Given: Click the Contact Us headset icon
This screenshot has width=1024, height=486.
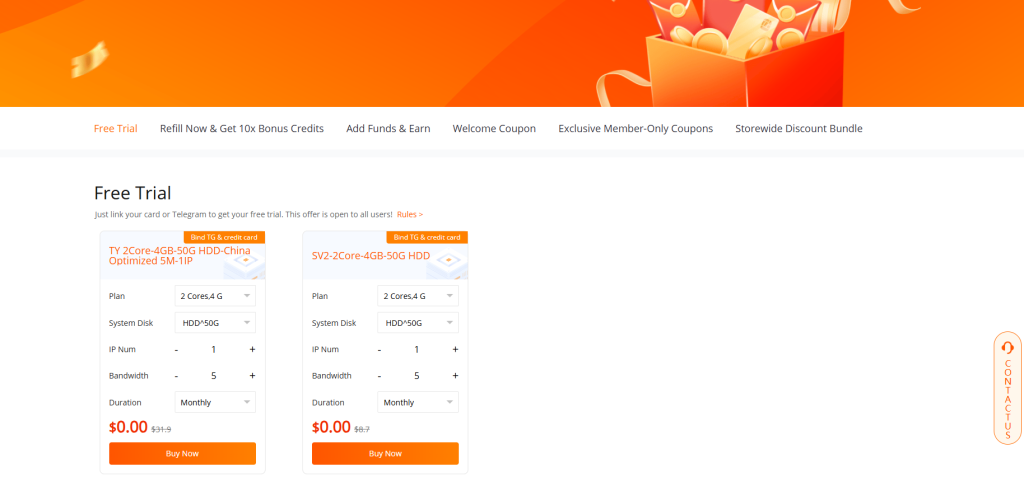Looking at the screenshot, I should [1007, 347].
